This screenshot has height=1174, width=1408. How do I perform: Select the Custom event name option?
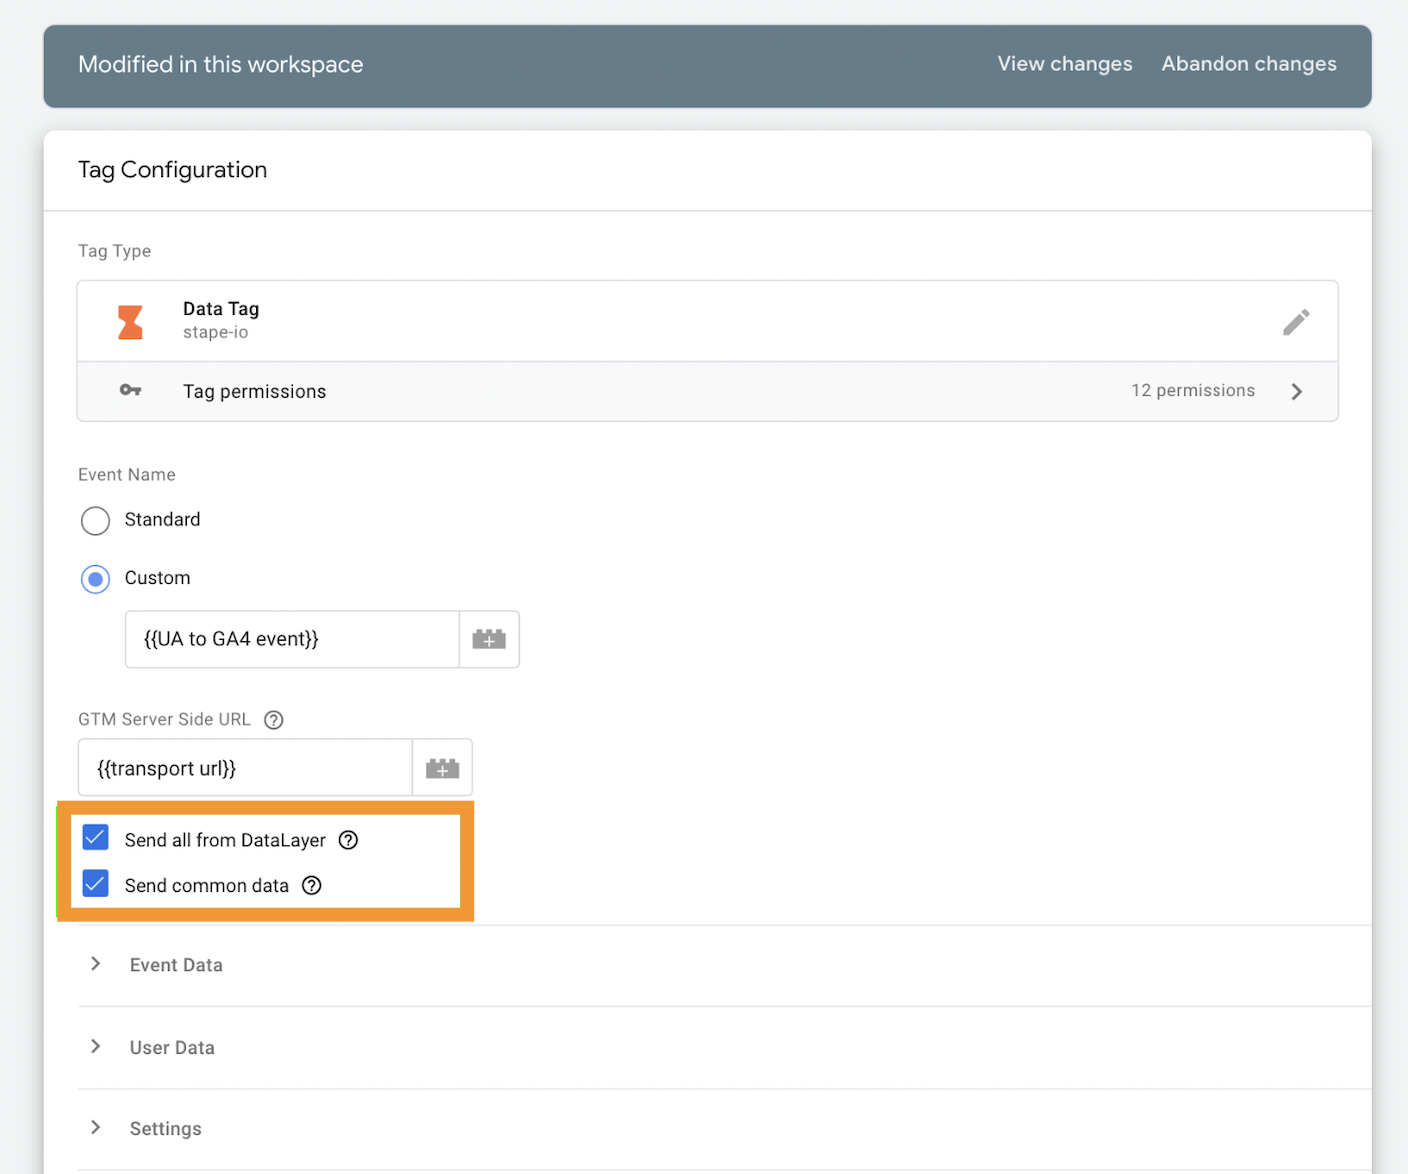(95, 578)
